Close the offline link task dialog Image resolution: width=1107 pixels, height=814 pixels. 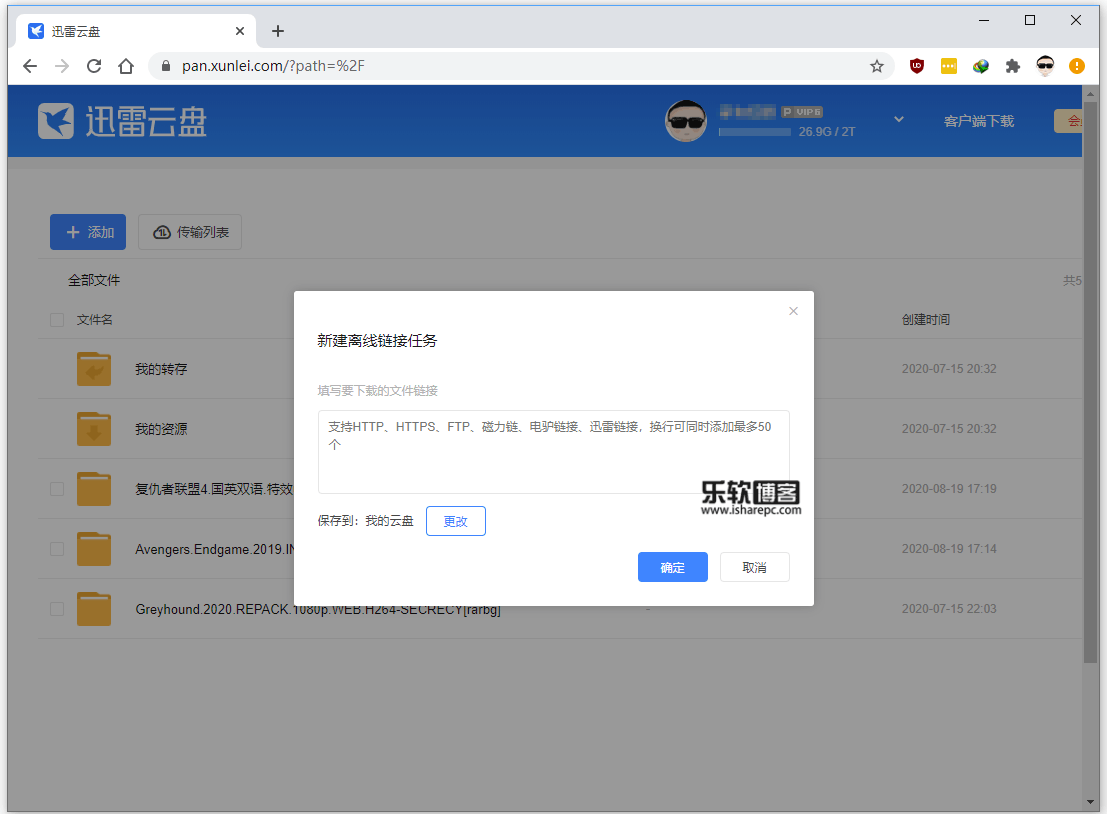794,311
